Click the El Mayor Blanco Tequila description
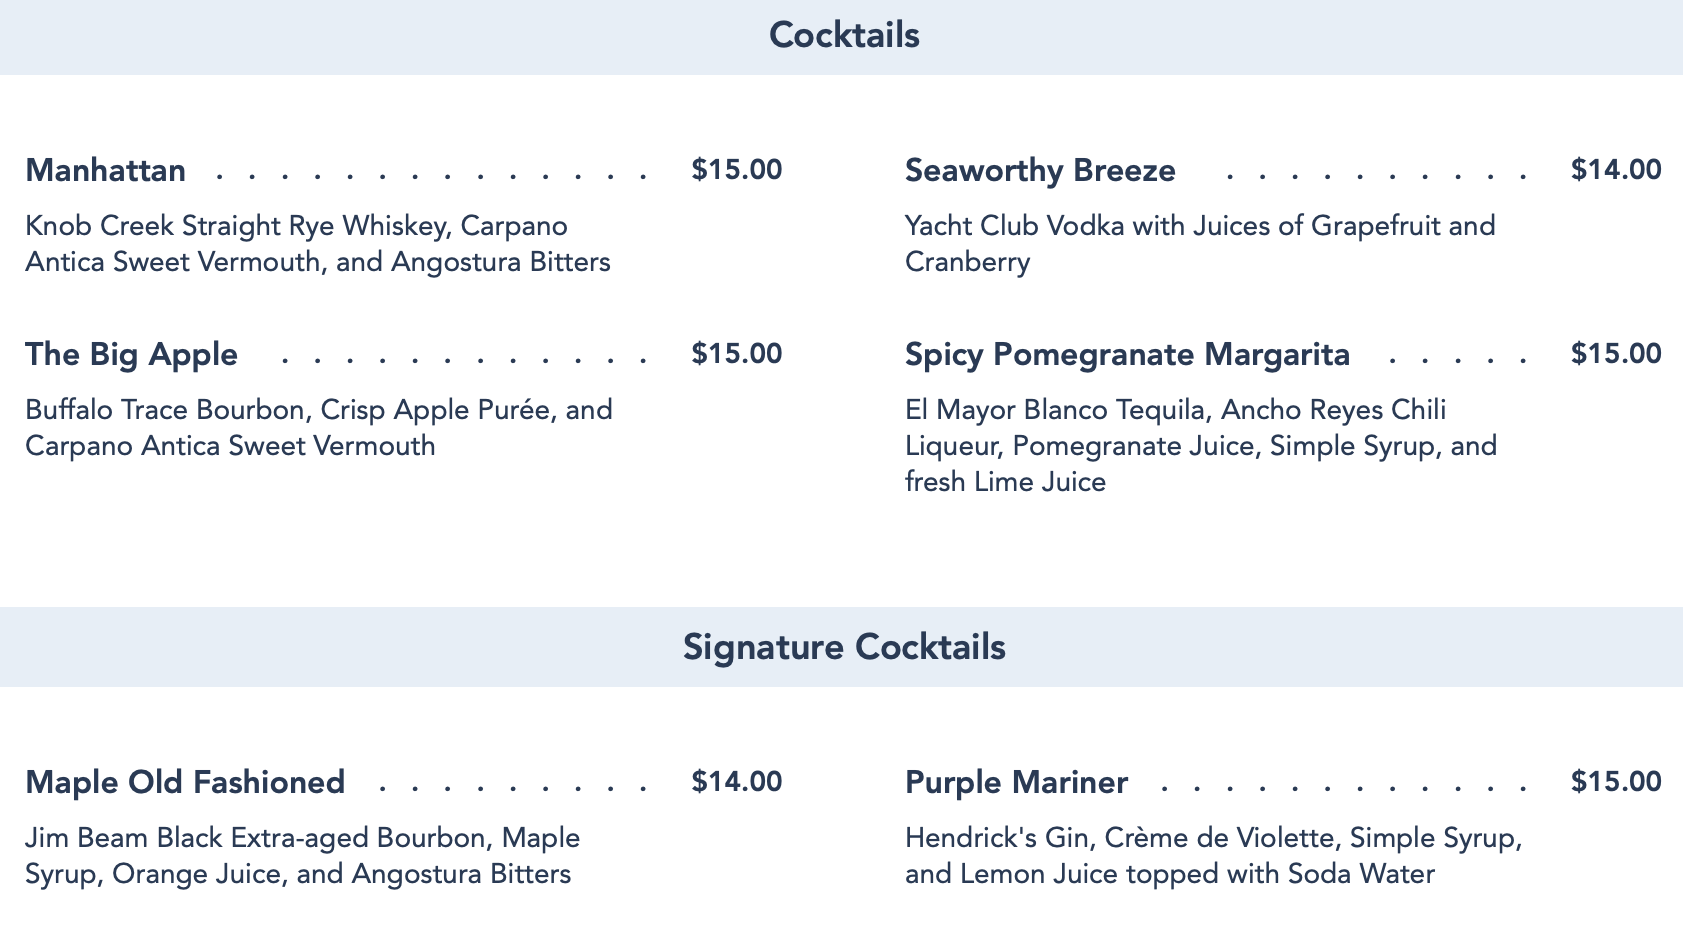Viewport: 1683px width, 933px height. tap(1200, 446)
